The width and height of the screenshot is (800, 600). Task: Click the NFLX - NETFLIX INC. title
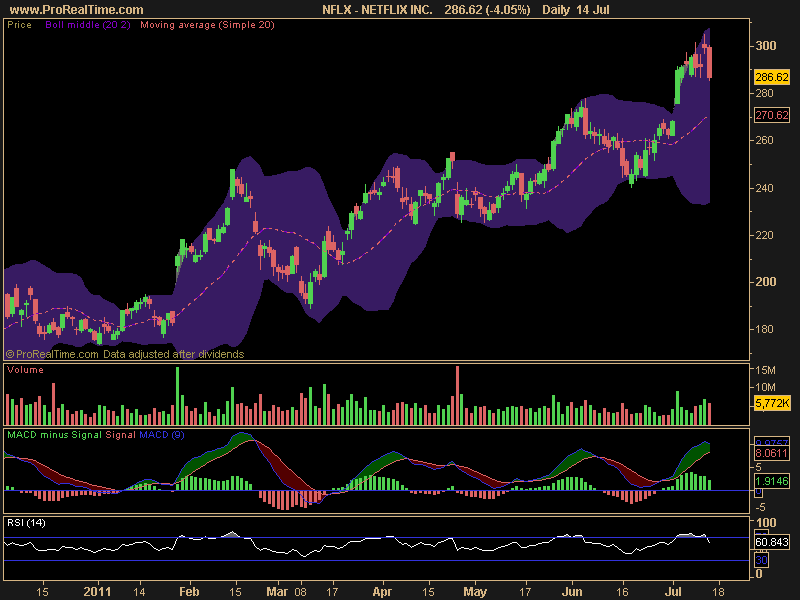click(377, 10)
